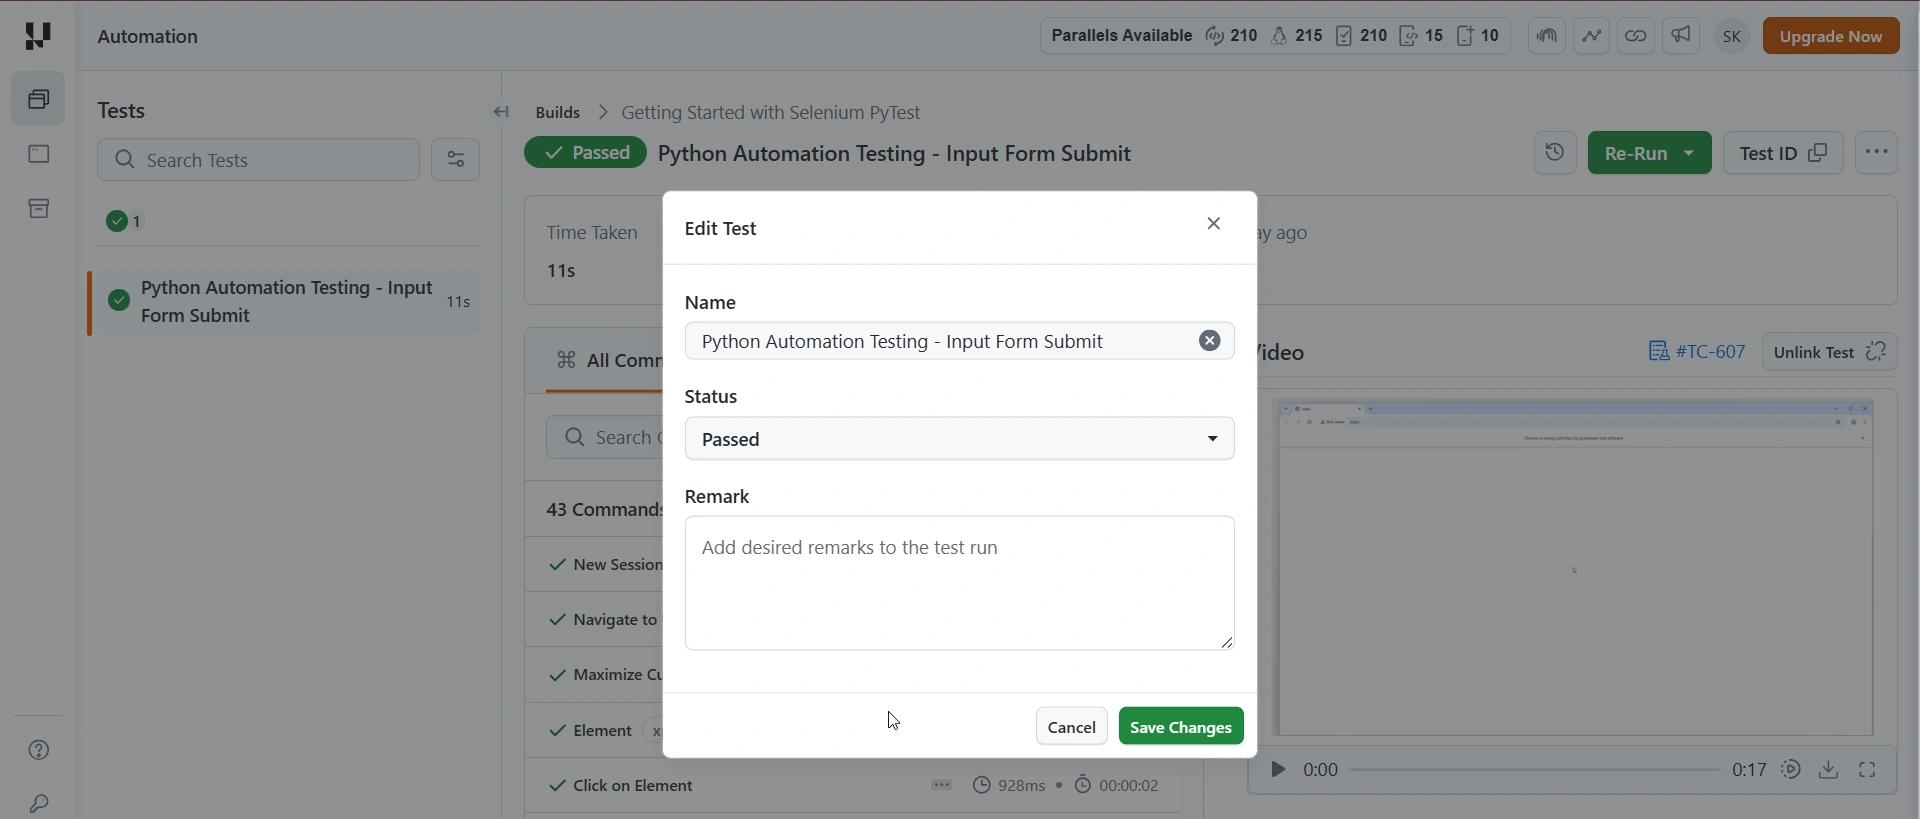1920x819 pixels.
Task: Click Unlink Test button
Action: 1829,352
